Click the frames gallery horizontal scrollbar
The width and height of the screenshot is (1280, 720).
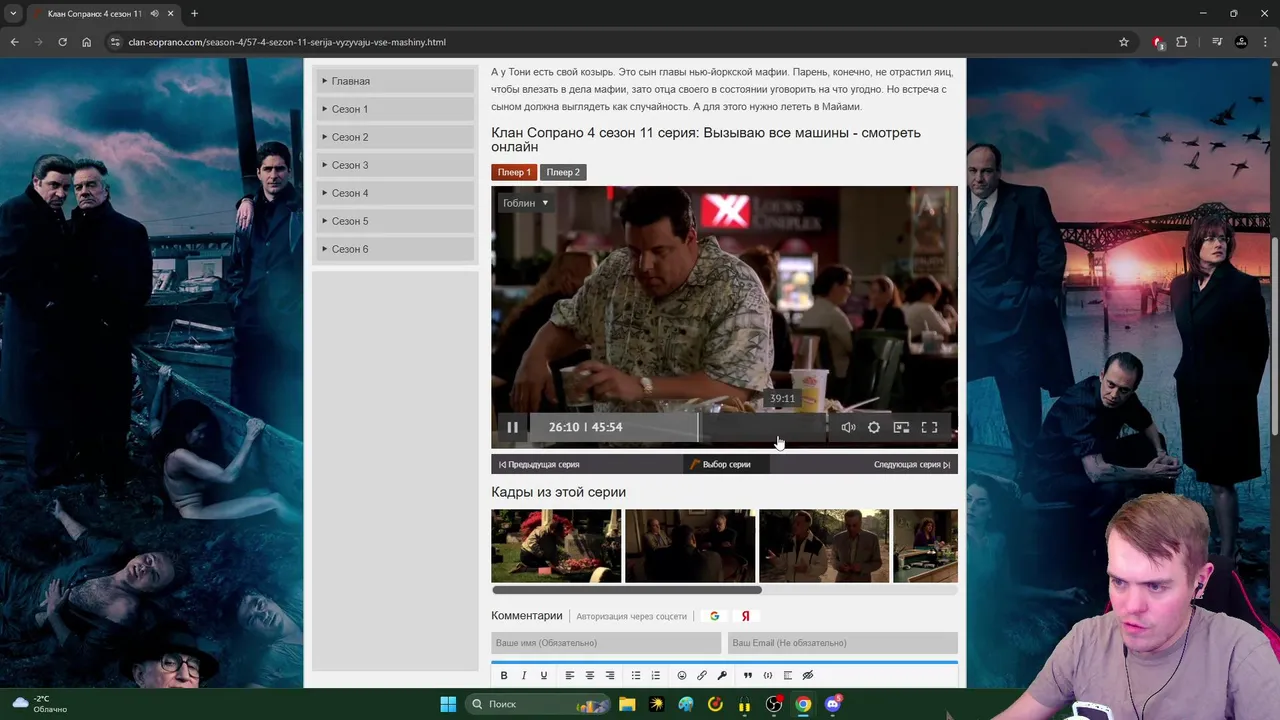626,590
